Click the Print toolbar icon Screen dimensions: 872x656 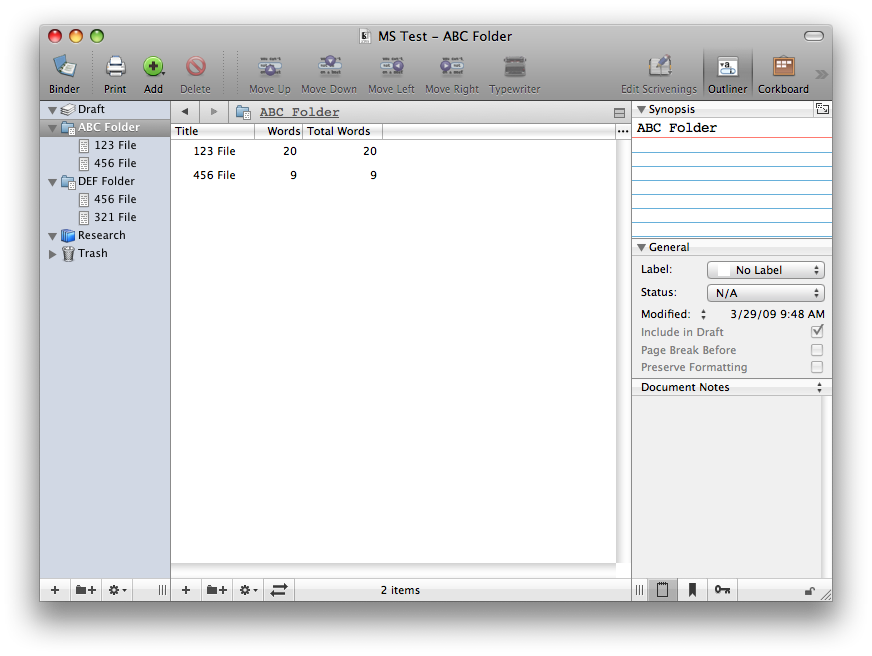(115, 67)
